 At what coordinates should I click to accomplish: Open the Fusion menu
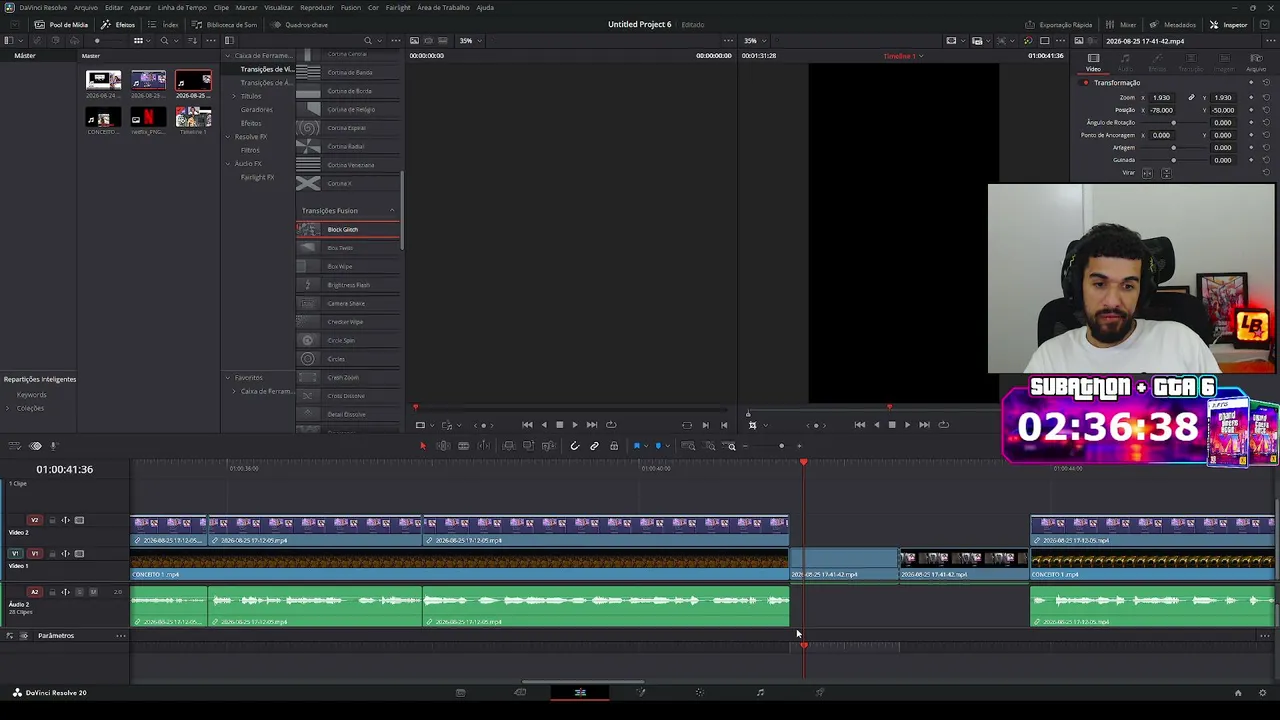(350, 7)
